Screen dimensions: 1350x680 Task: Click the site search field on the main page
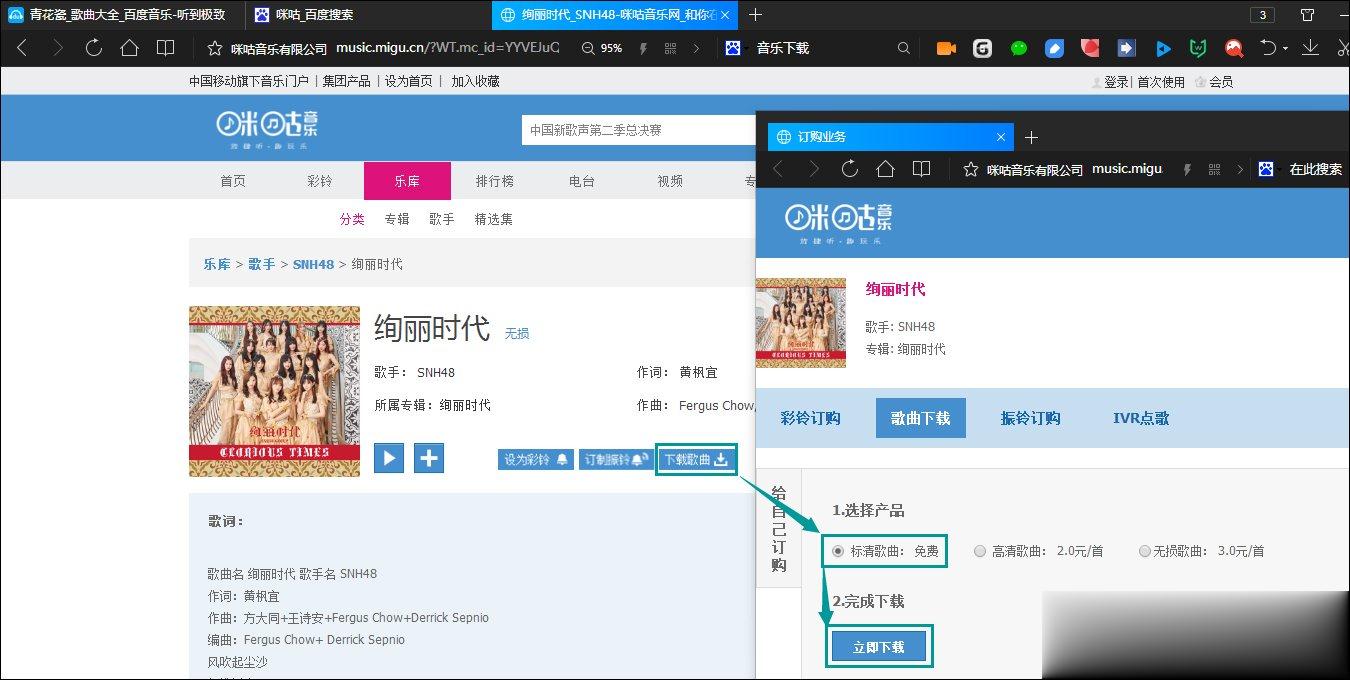(x=638, y=130)
